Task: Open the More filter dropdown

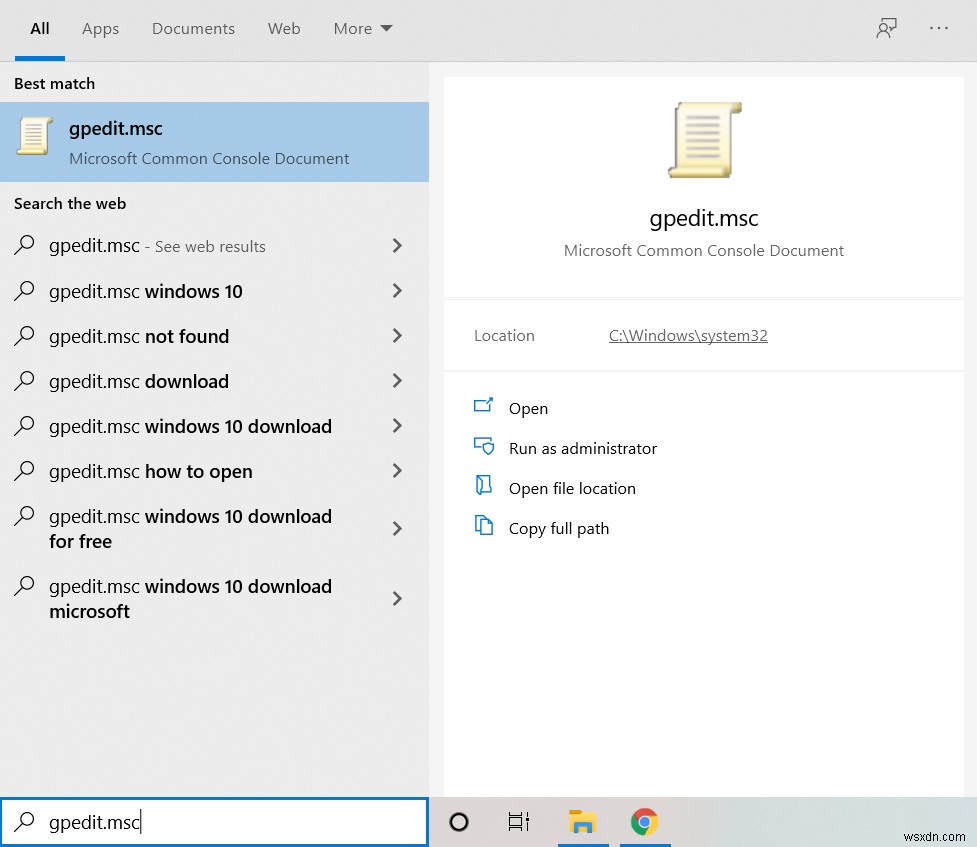Action: (x=362, y=28)
